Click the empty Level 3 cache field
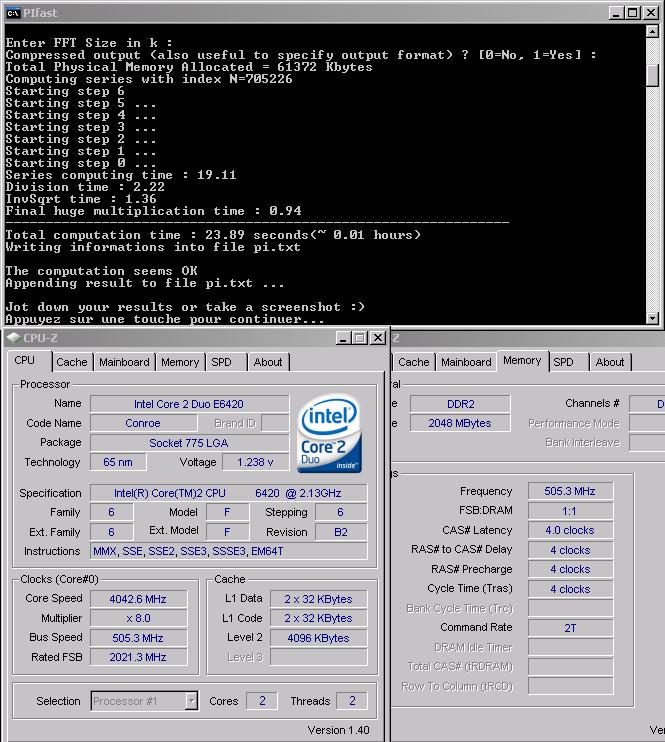 (x=318, y=657)
